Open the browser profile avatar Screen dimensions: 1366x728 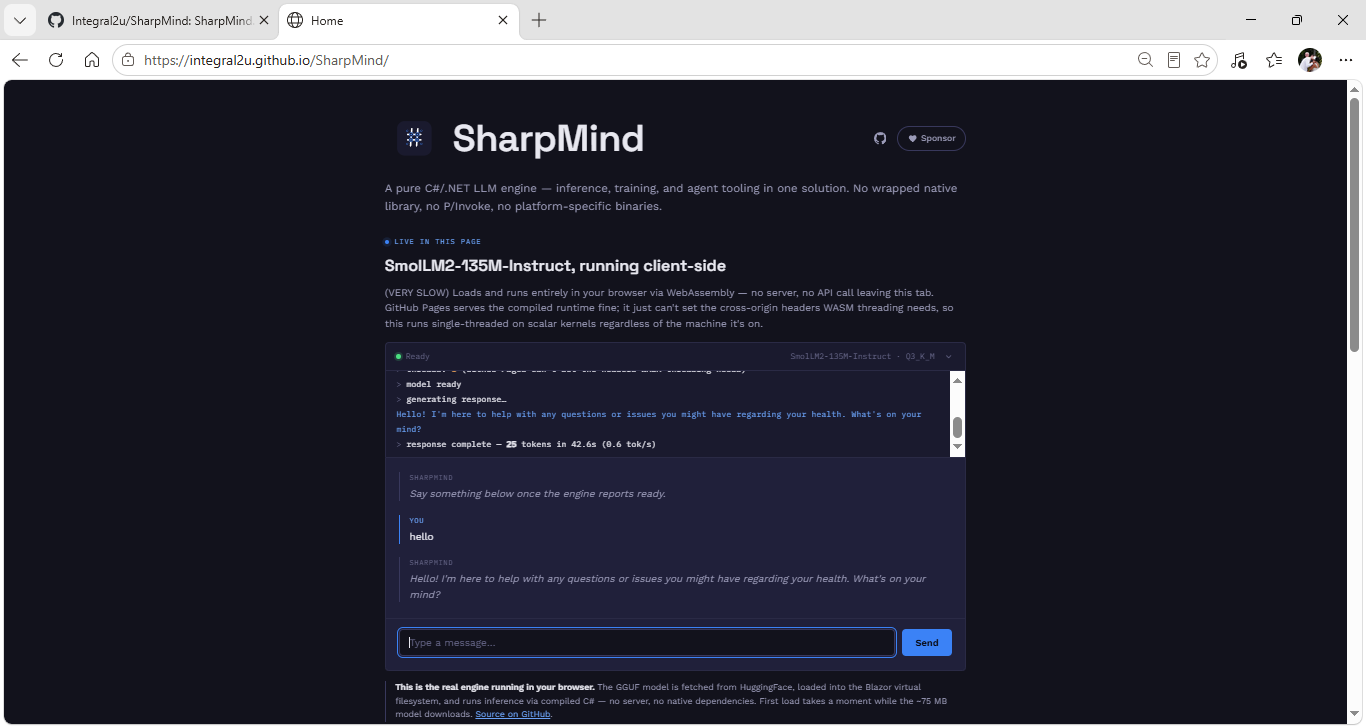click(1310, 60)
